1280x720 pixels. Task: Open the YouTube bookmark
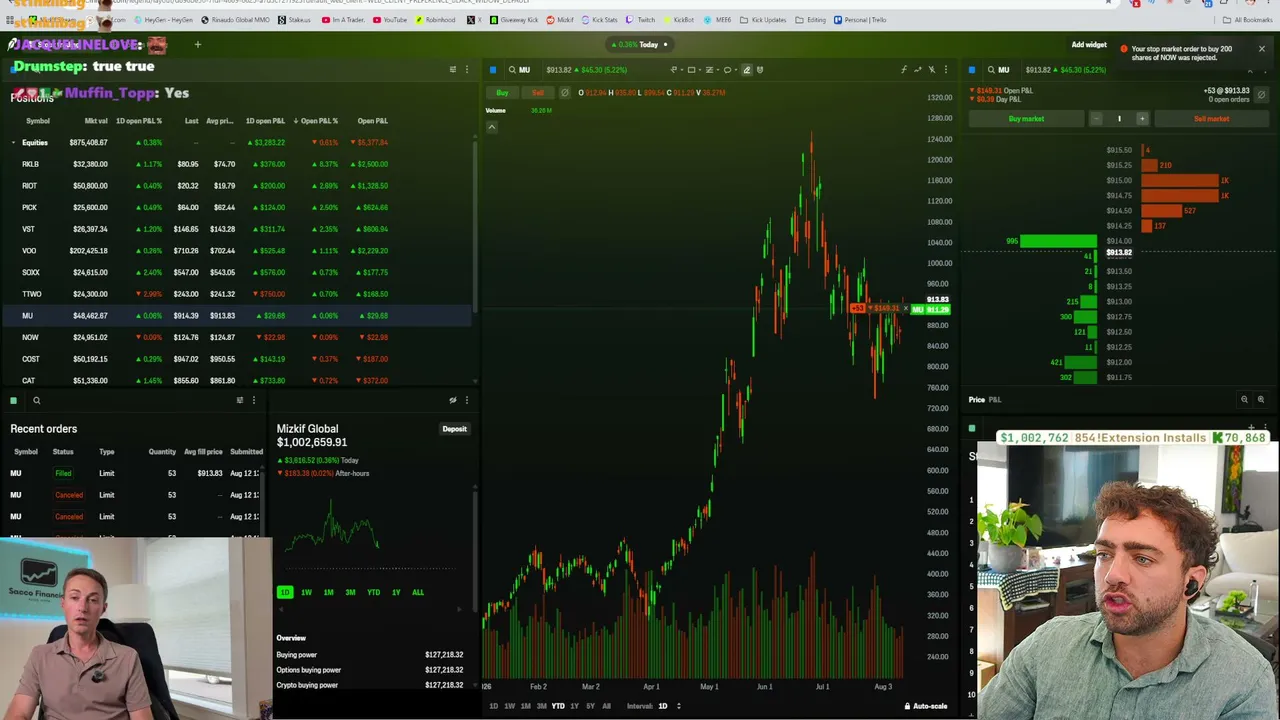(x=390, y=20)
